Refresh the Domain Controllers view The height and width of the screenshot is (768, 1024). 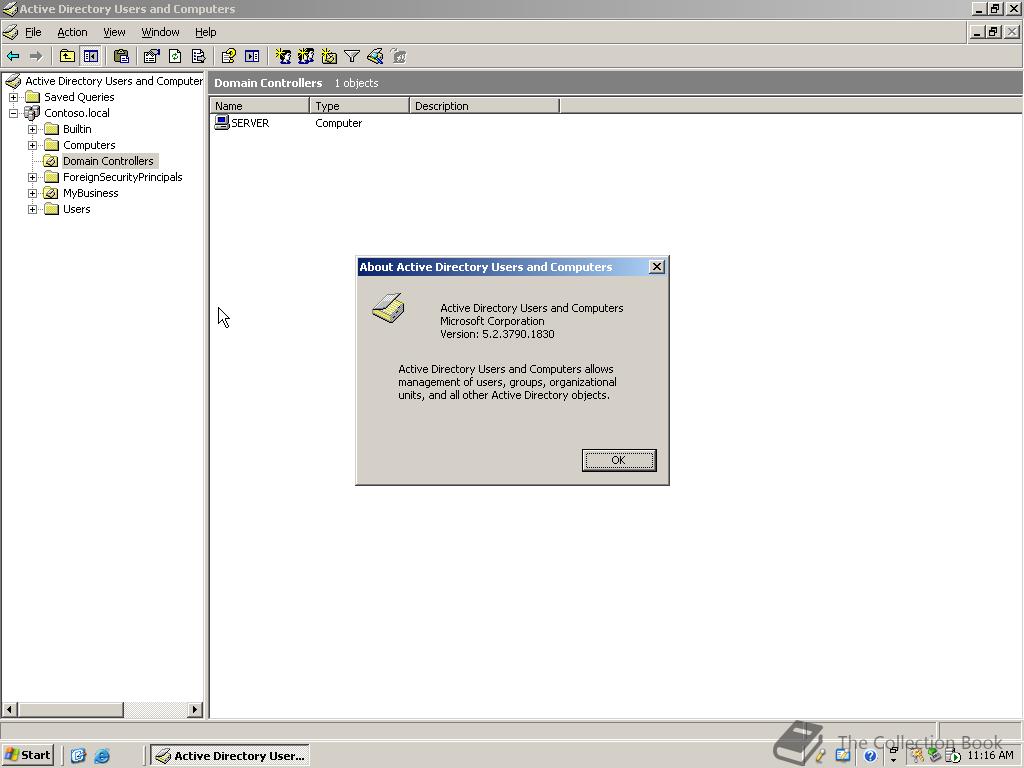tap(175, 57)
